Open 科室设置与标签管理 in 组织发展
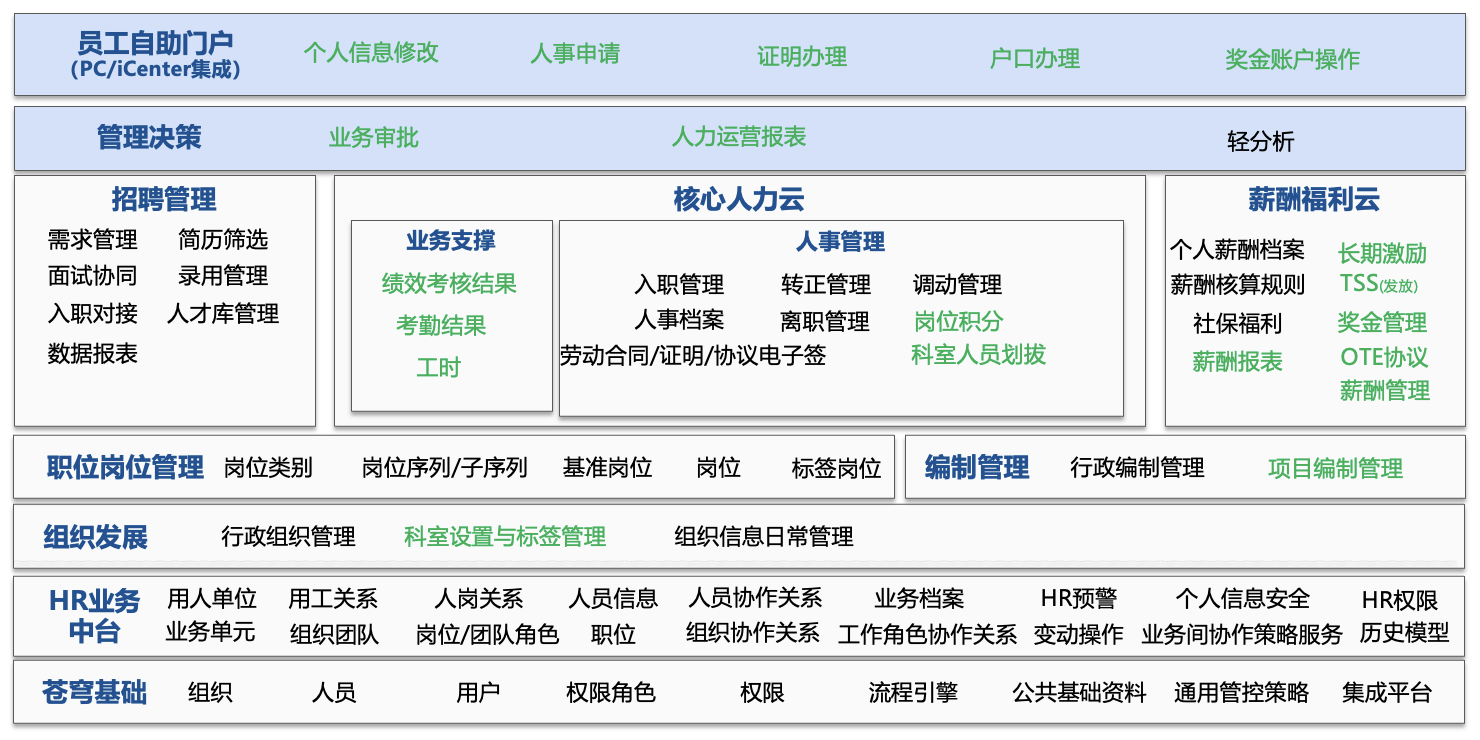The height and width of the screenshot is (740, 1480). point(505,537)
